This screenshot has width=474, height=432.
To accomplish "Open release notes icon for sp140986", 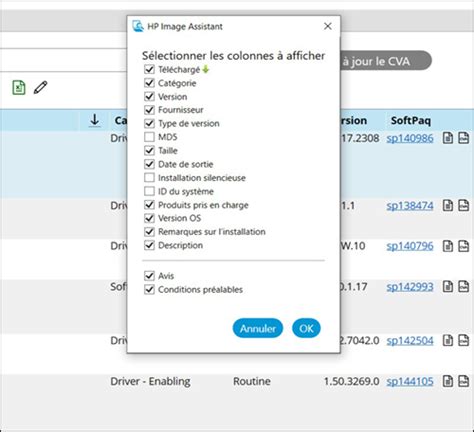I will pyautogui.click(x=448, y=138).
